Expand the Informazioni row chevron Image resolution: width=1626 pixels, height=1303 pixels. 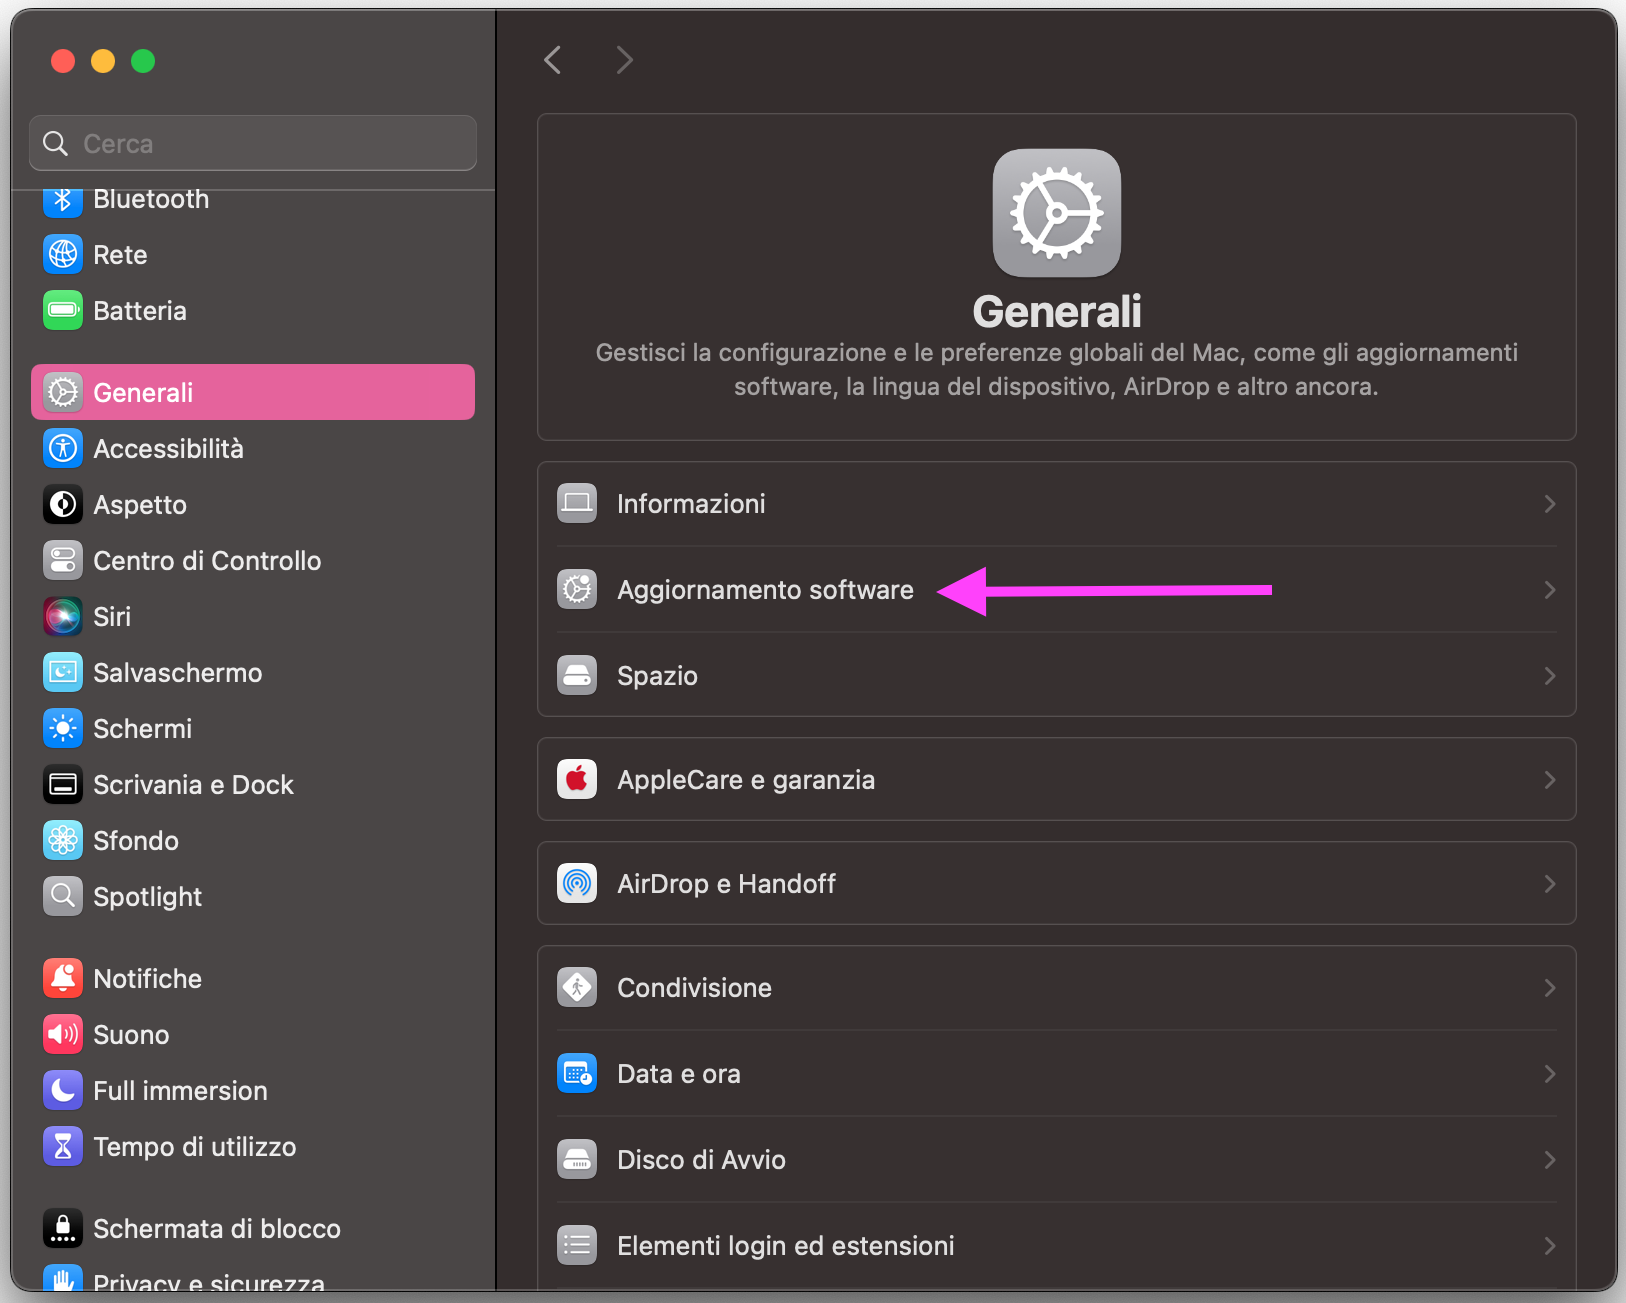pos(1549,503)
